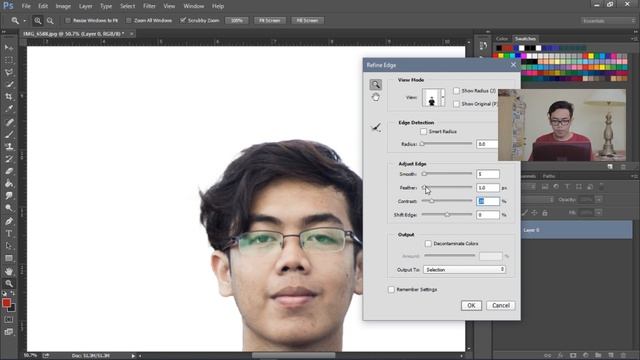
Task: Enable Zoom All Windows checkbox
Action: [x=129, y=20]
